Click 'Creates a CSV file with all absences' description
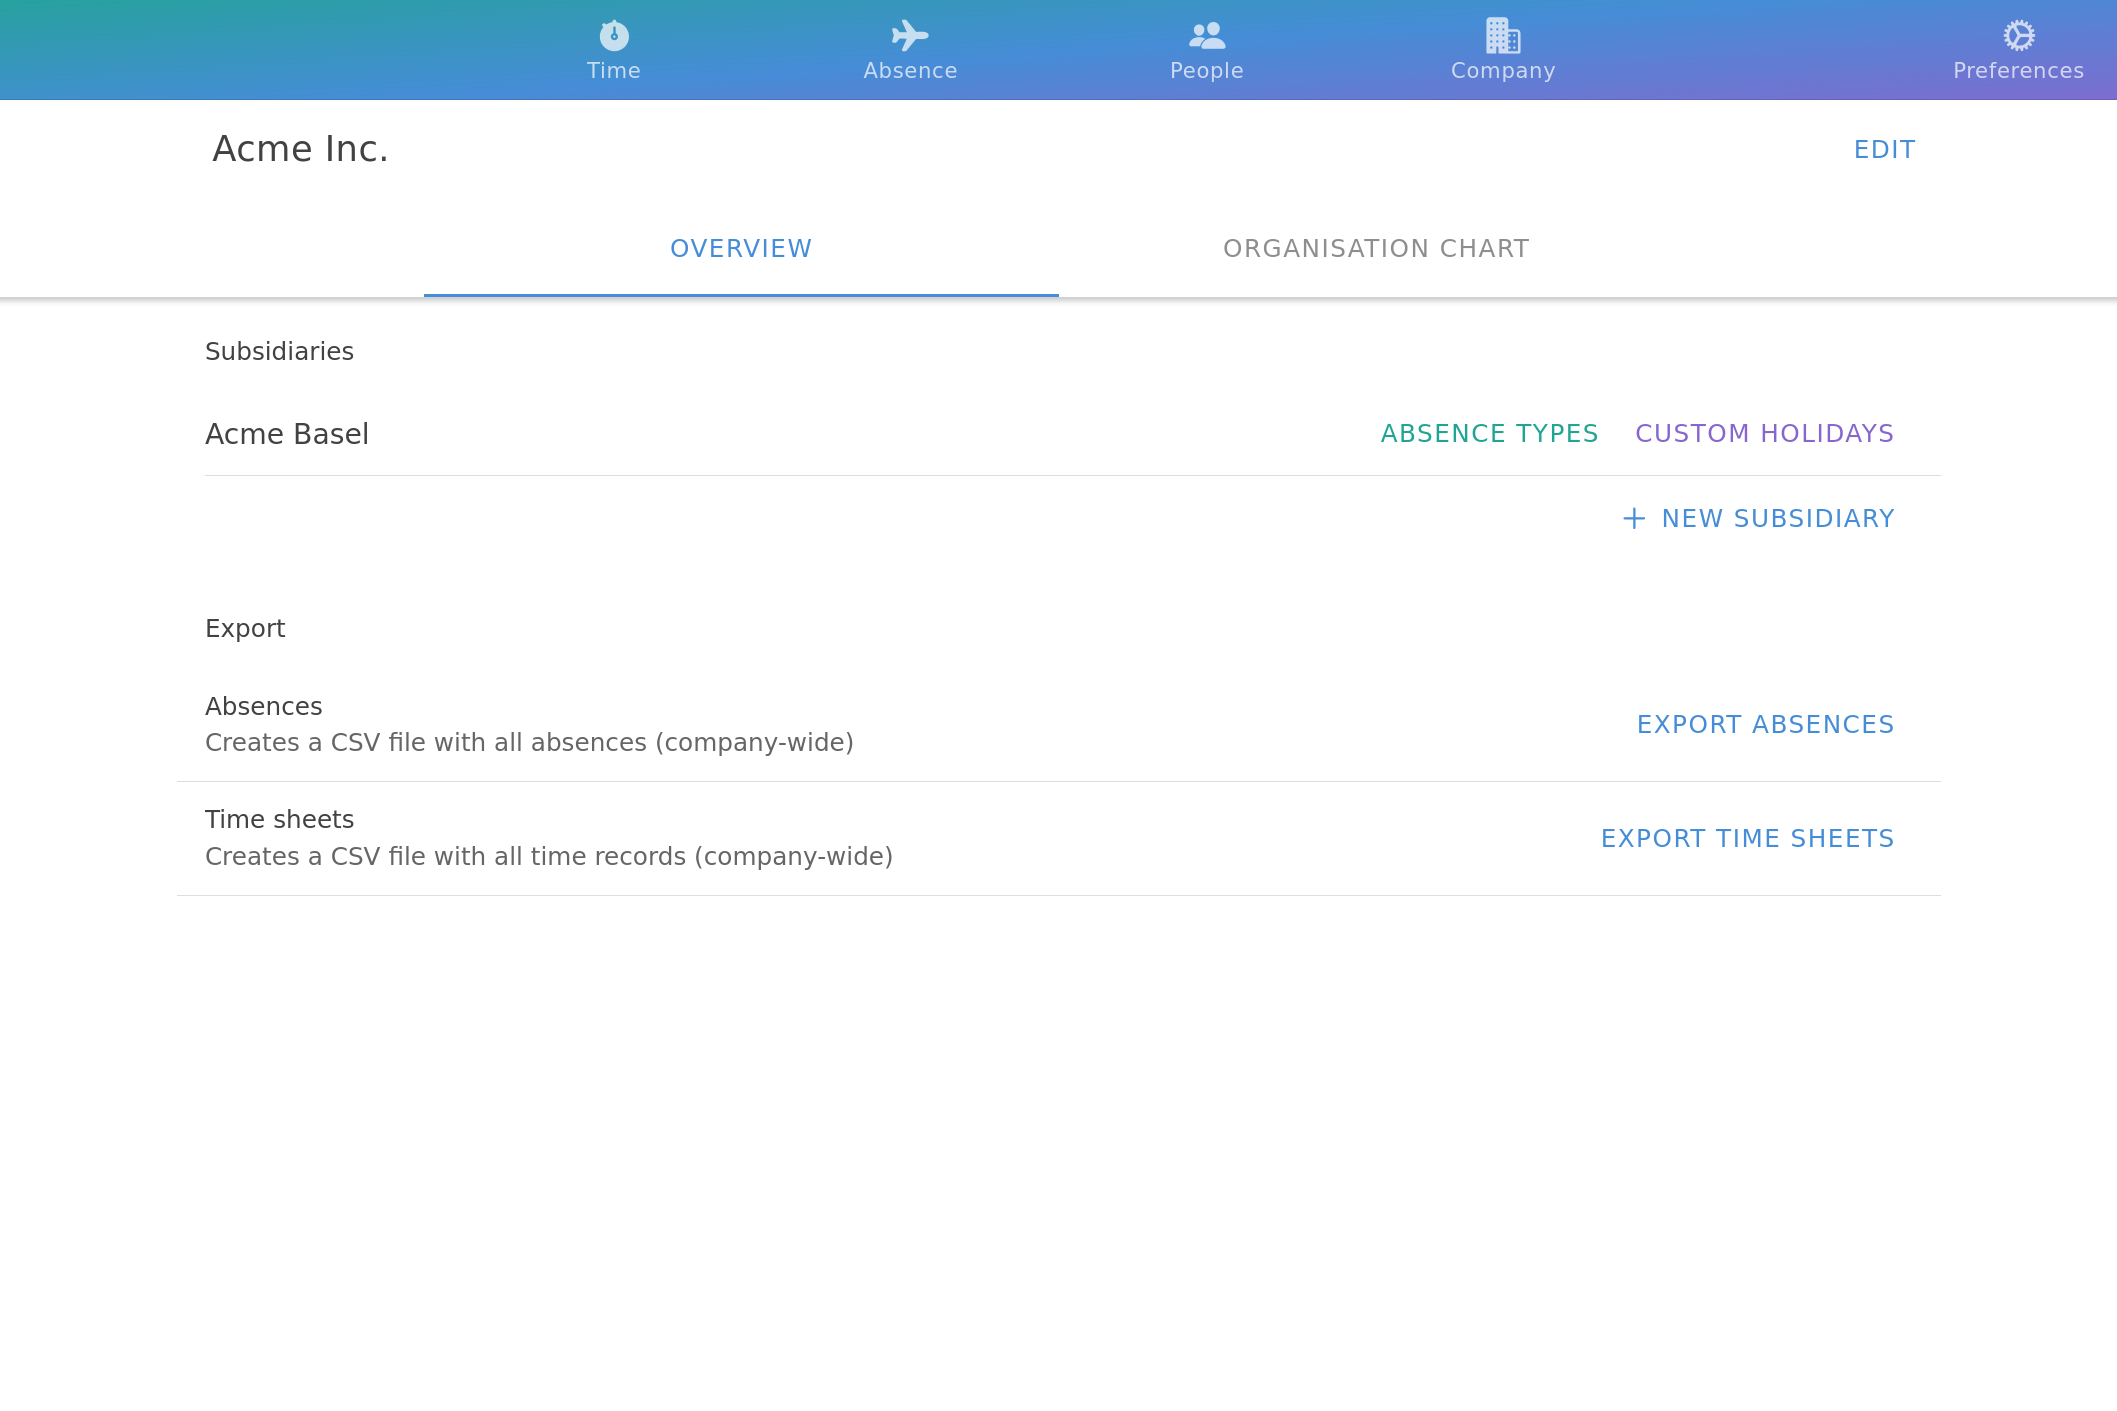The height and width of the screenshot is (1411, 2117). point(529,742)
